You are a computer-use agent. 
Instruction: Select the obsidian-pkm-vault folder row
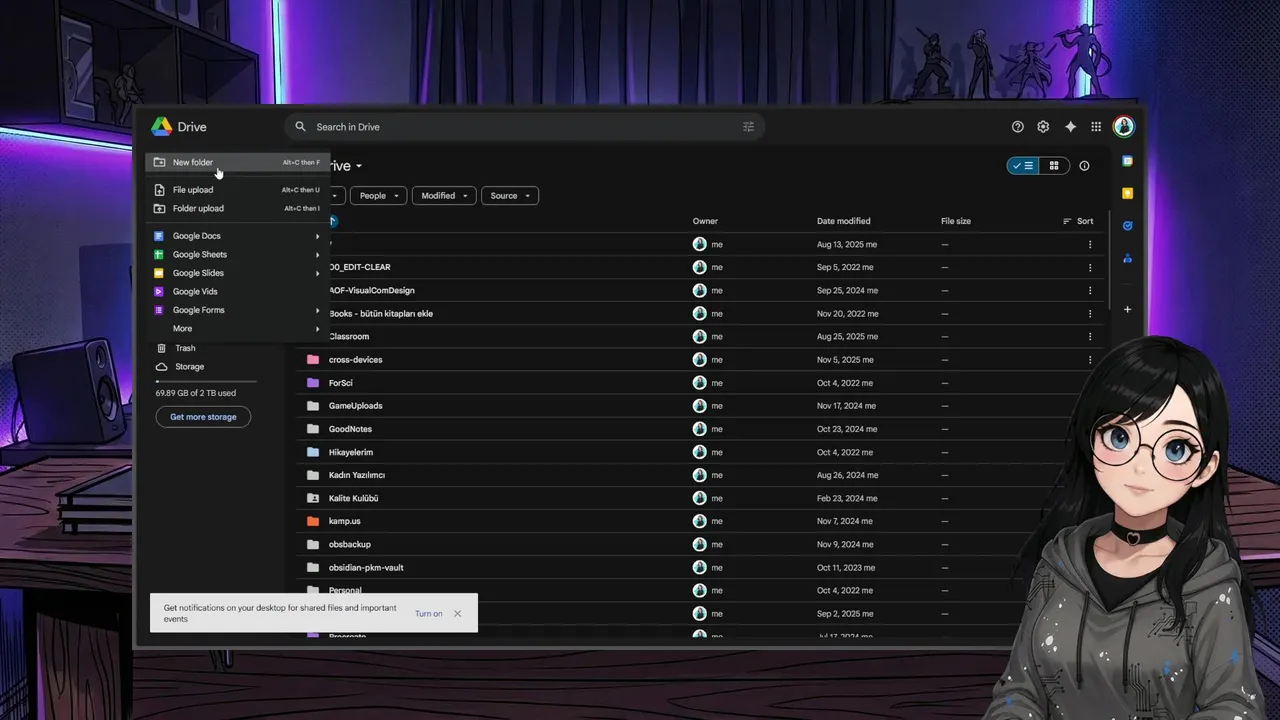pyautogui.click(x=700, y=567)
